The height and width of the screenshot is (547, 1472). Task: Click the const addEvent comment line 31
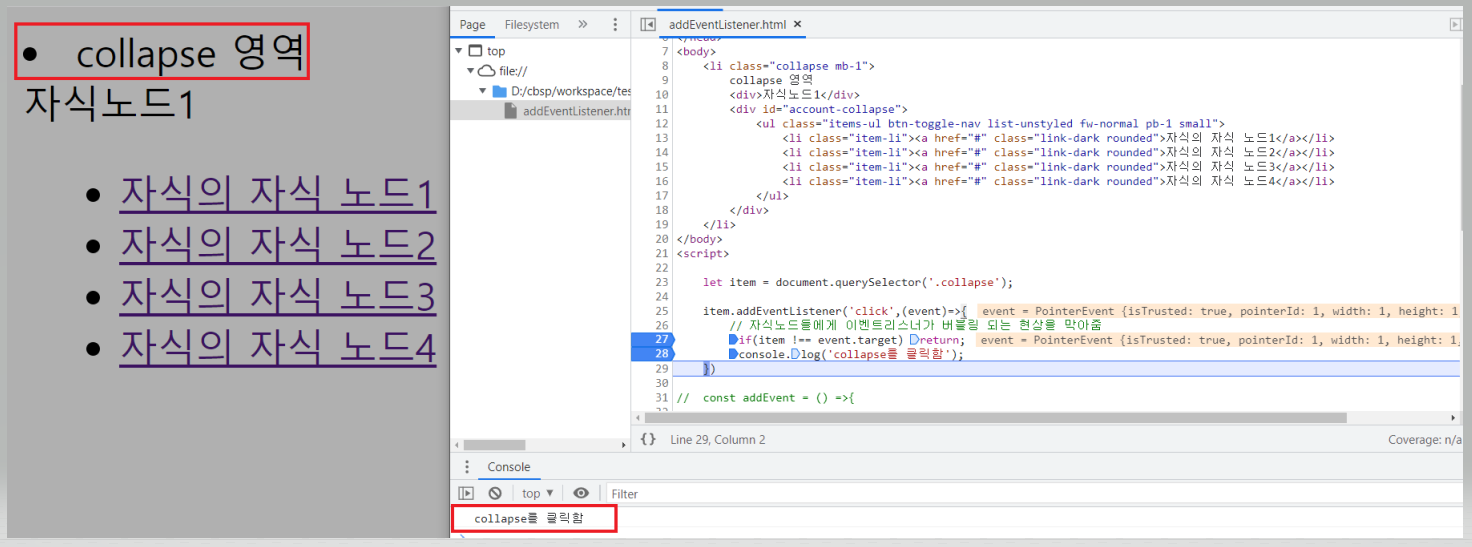click(765, 398)
